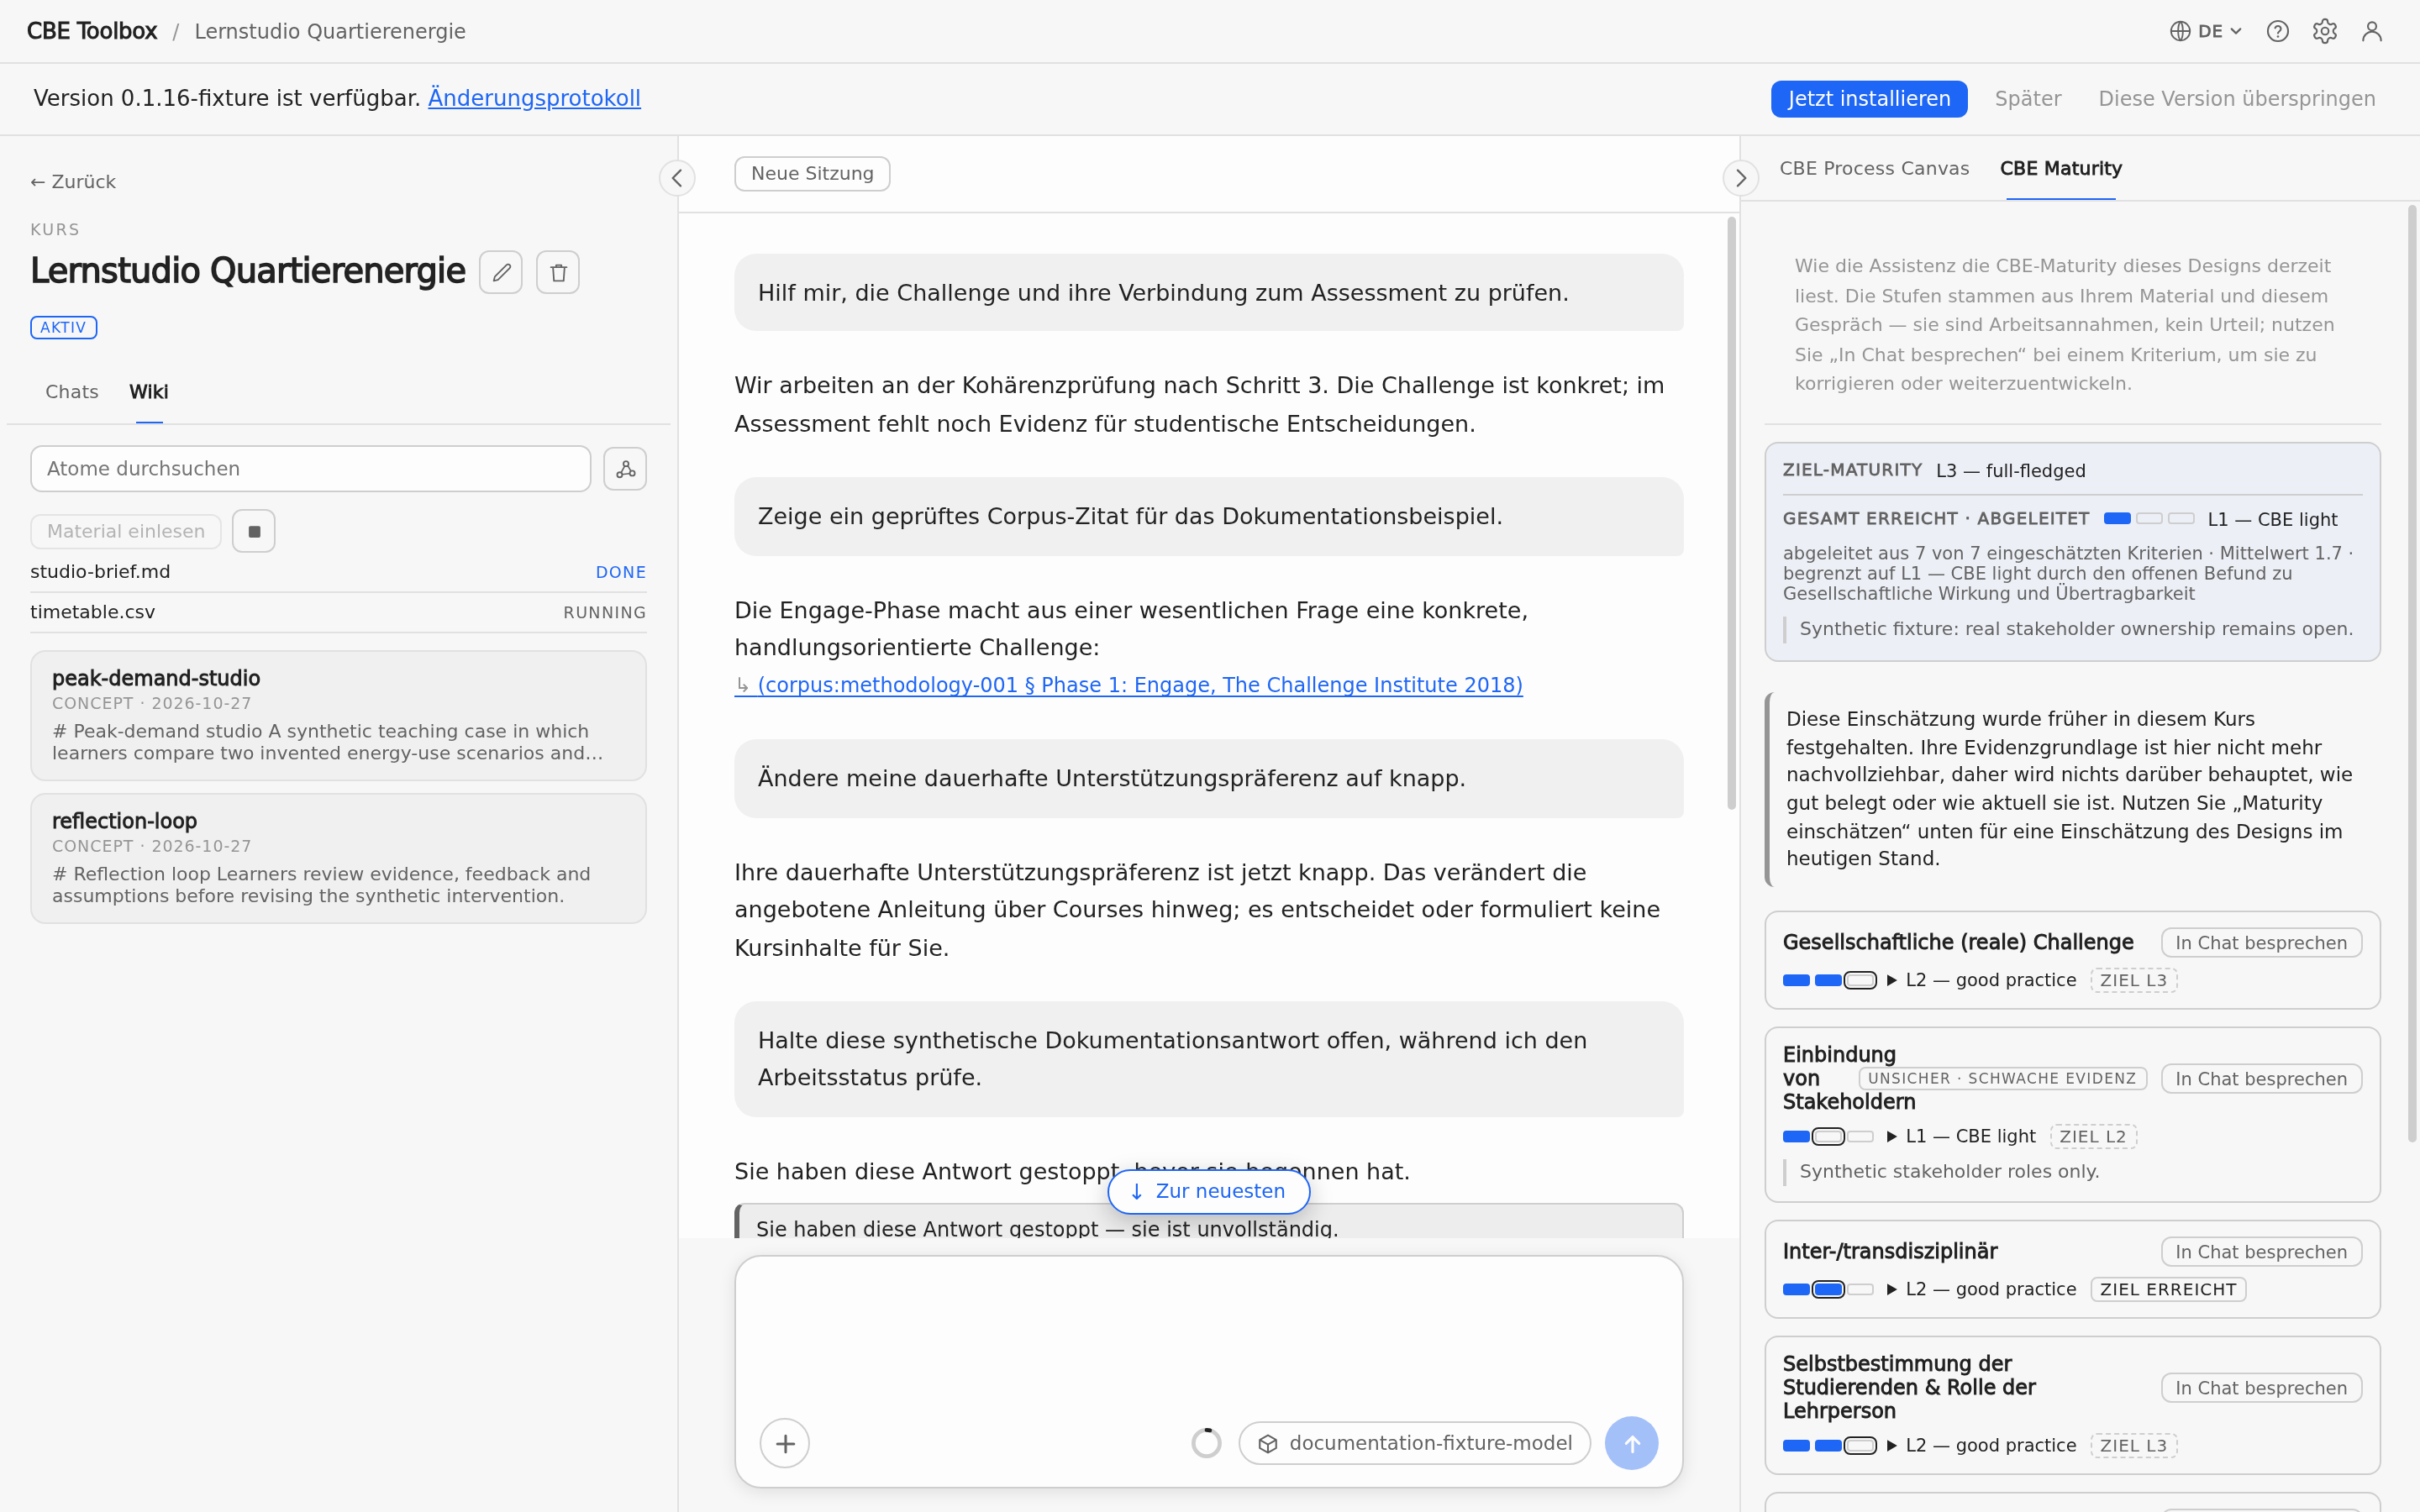Image resolution: width=2420 pixels, height=1512 pixels.
Task: Discuss Selbstbestimmung der Studierenden in chat
Action: [2261, 1388]
